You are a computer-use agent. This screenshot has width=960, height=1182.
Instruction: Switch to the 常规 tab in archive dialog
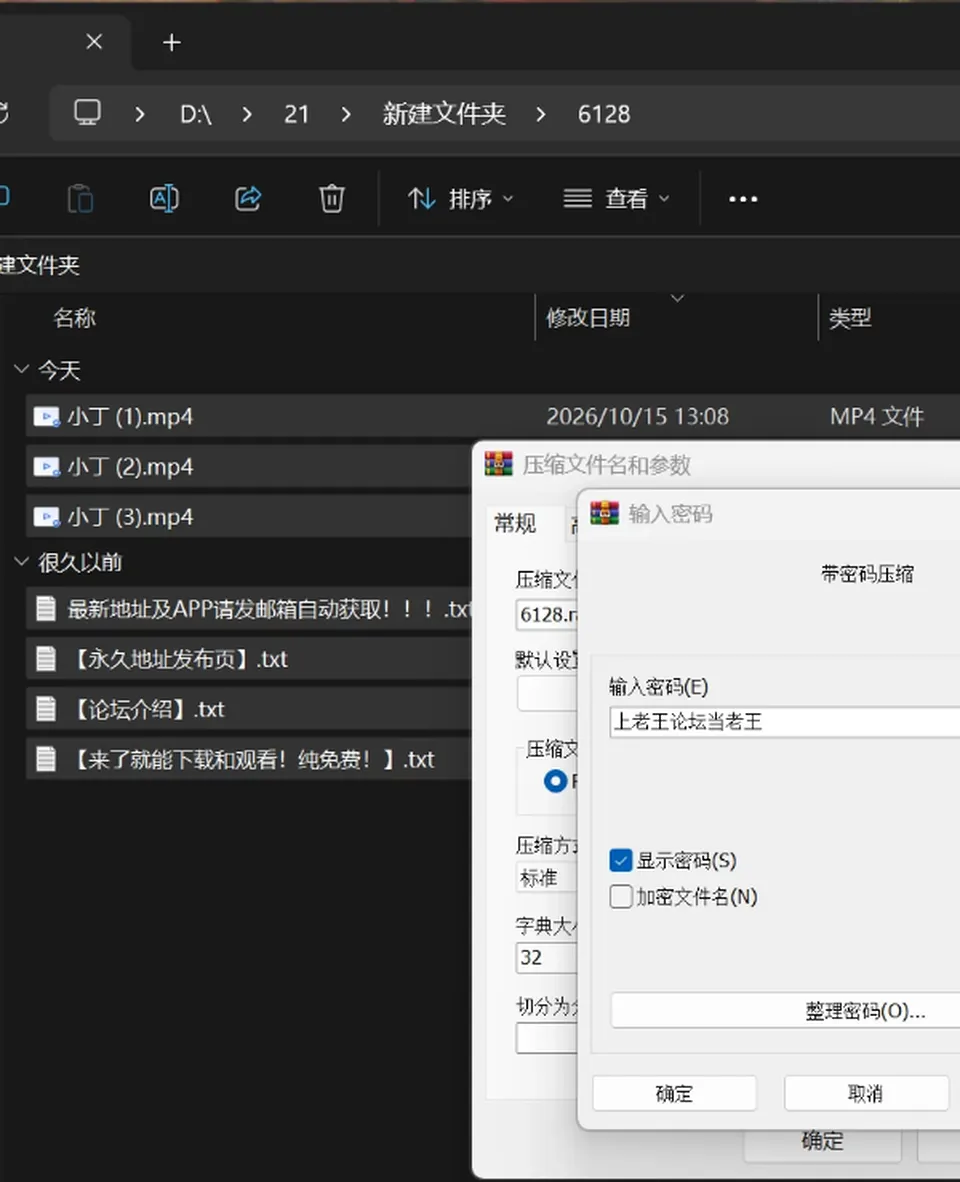click(515, 523)
